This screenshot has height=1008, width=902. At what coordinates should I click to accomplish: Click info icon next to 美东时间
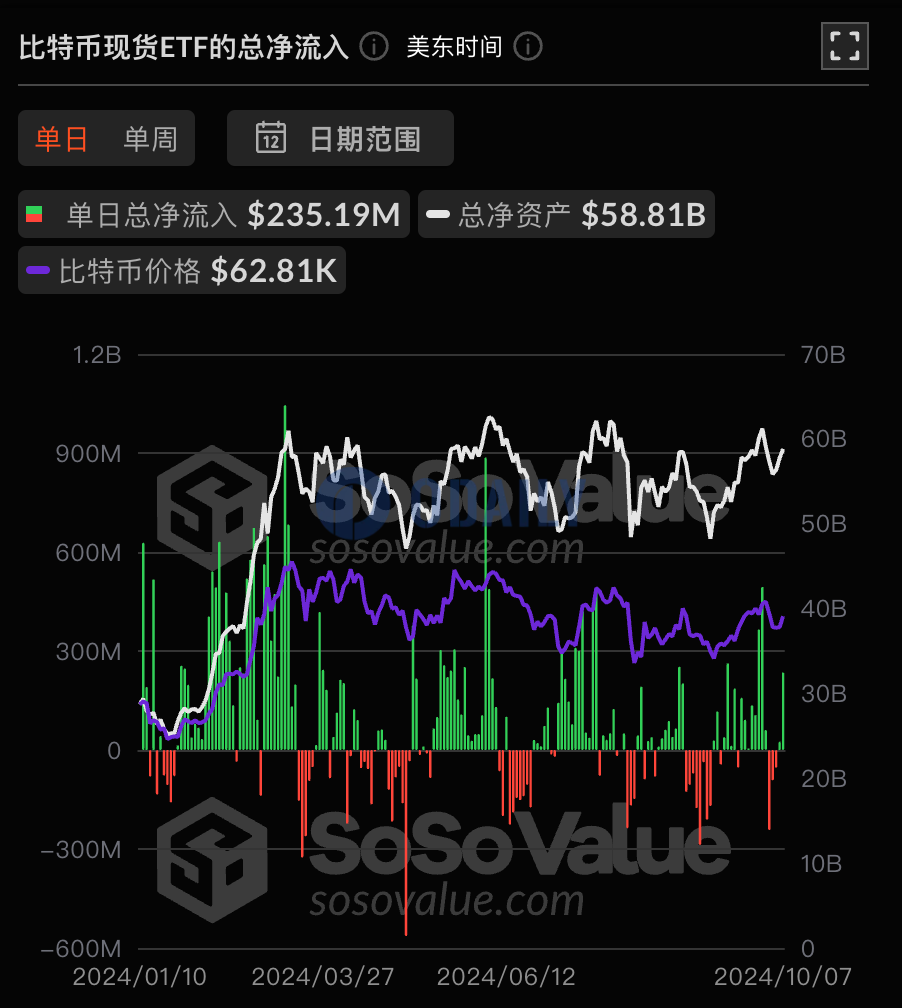(x=528, y=46)
